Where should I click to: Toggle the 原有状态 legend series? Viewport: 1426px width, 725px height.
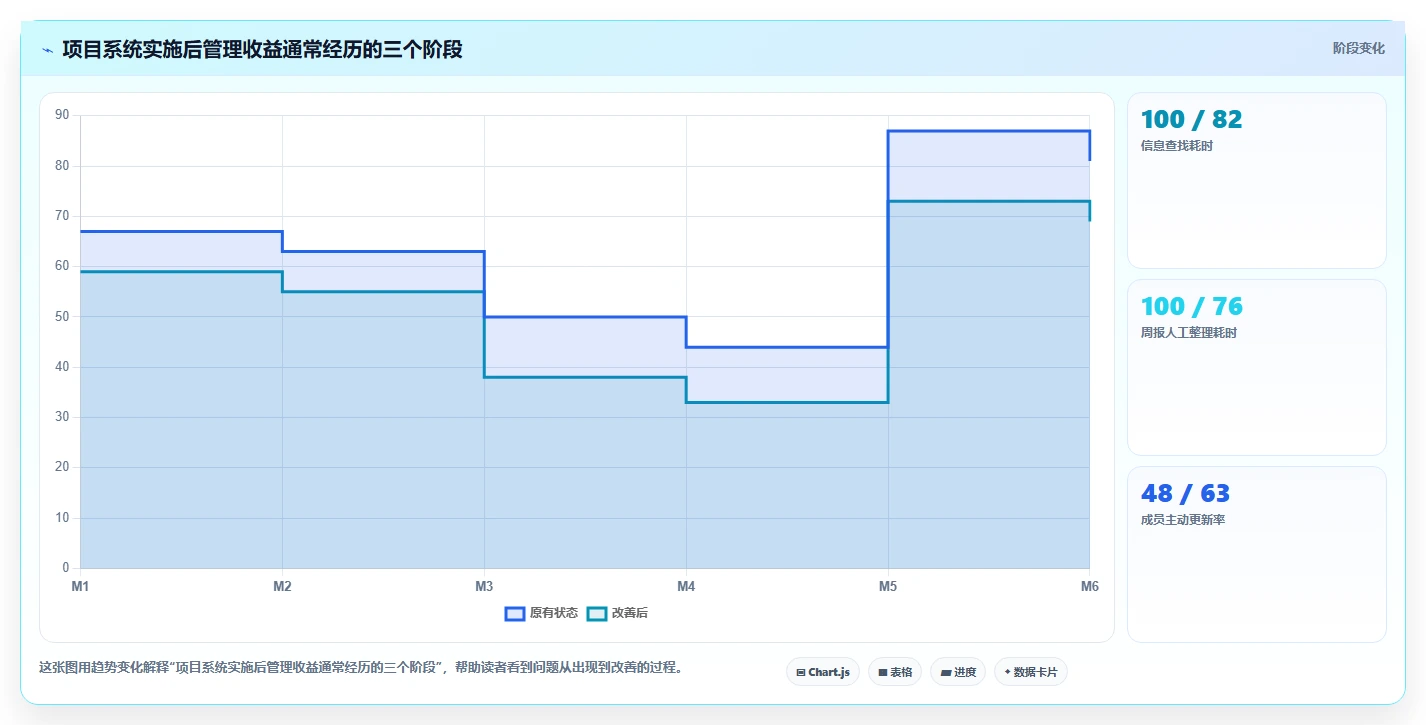pyautogui.click(x=541, y=613)
